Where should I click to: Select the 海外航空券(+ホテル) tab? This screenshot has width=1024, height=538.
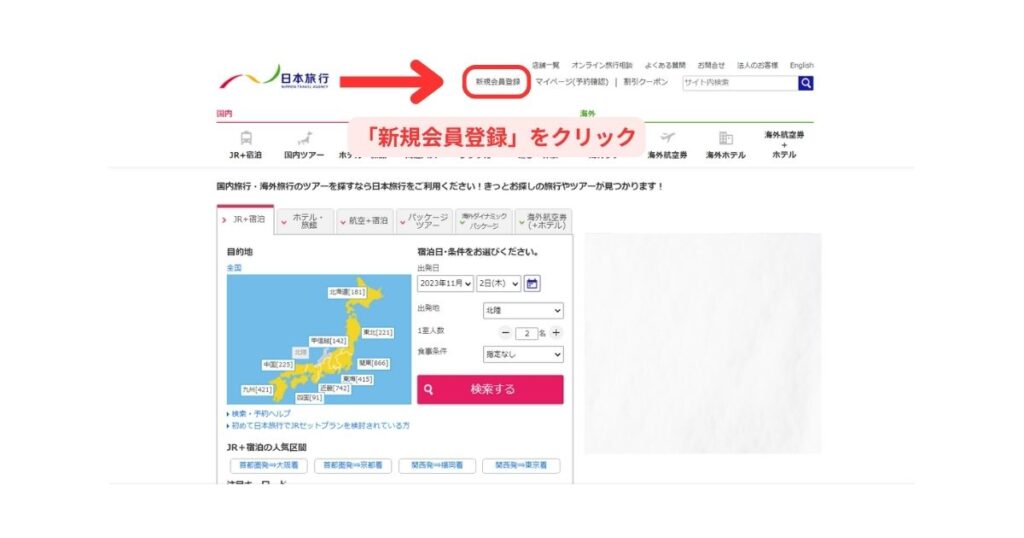pos(543,221)
